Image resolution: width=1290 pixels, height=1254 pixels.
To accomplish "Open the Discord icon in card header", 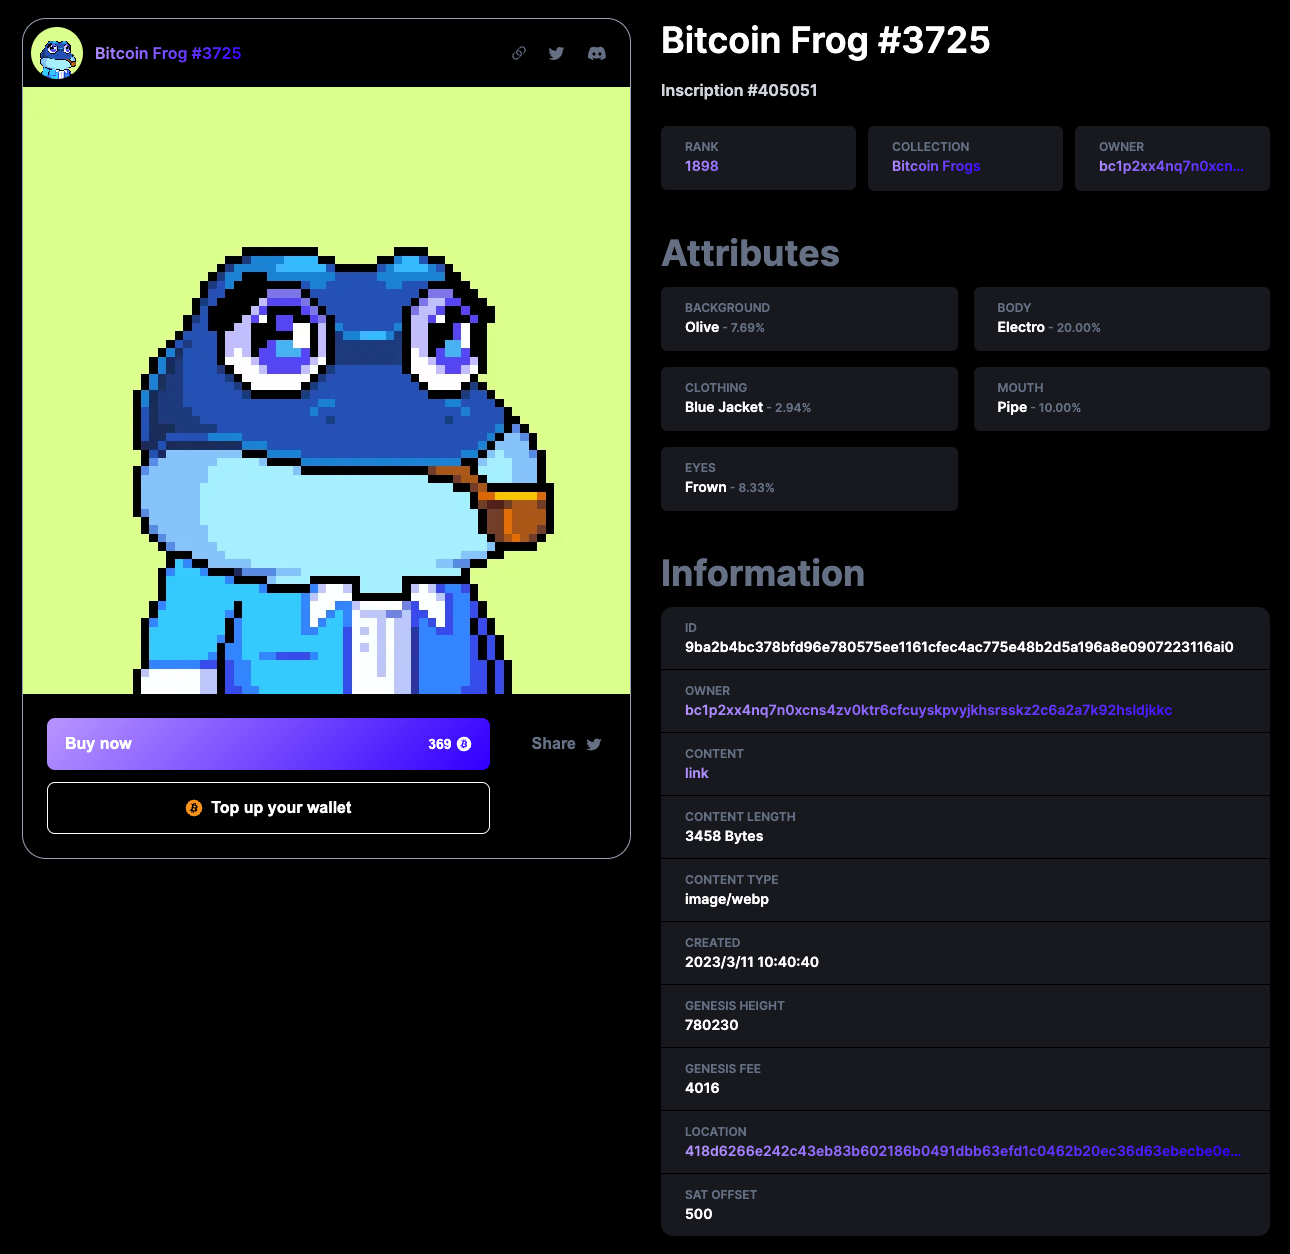I will coord(597,53).
